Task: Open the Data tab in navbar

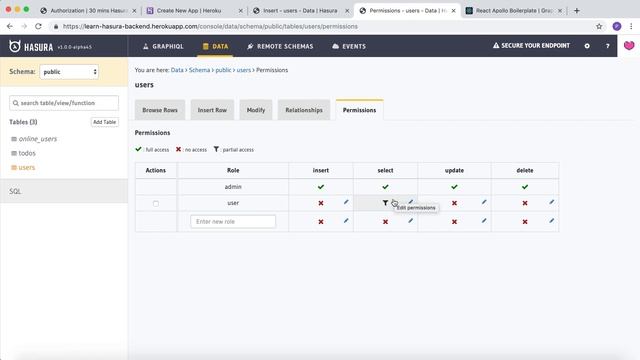Action: (x=216, y=46)
